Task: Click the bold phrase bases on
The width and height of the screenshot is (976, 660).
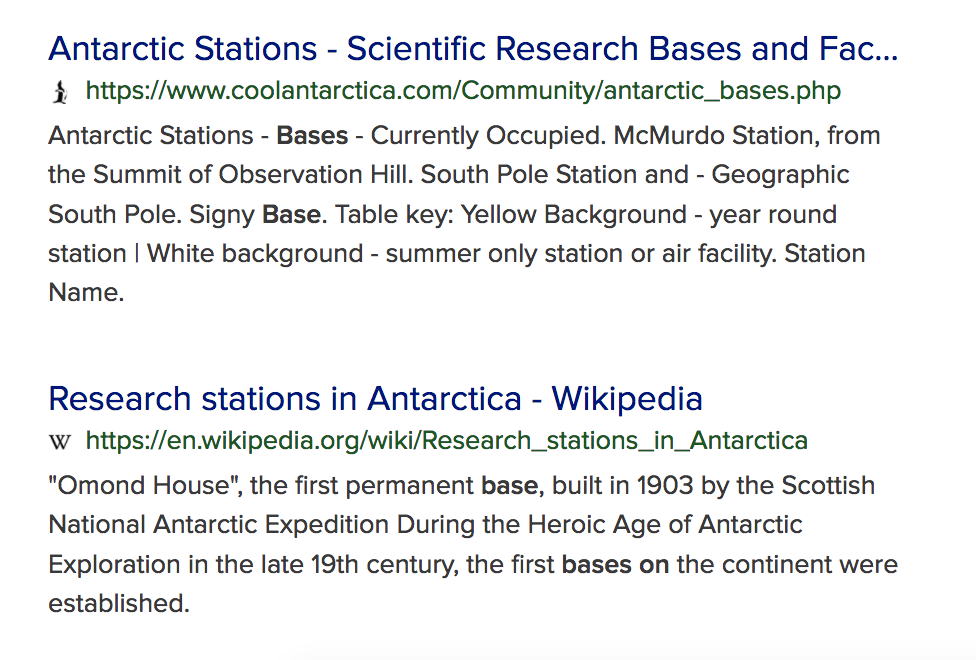Action: [x=615, y=564]
